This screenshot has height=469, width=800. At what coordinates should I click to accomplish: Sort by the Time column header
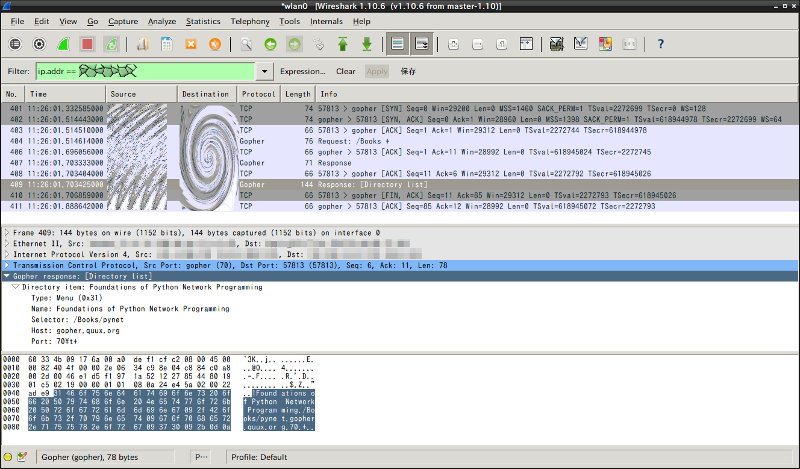(65, 94)
